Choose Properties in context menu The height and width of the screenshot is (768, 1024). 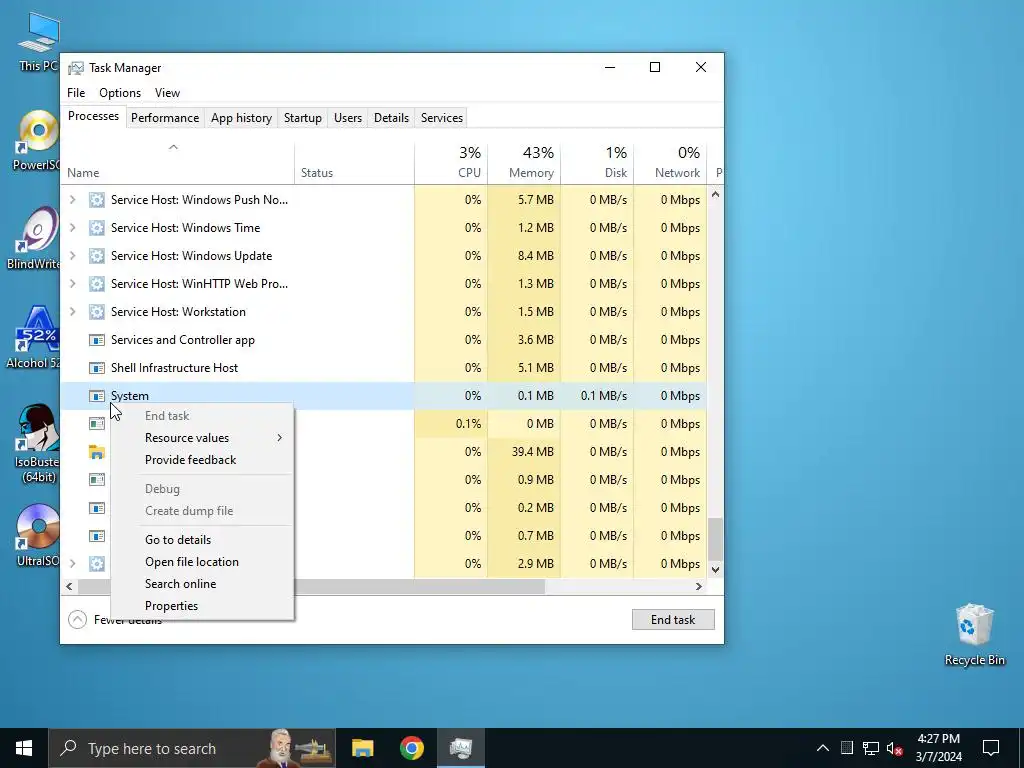pyautogui.click(x=202, y=606)
